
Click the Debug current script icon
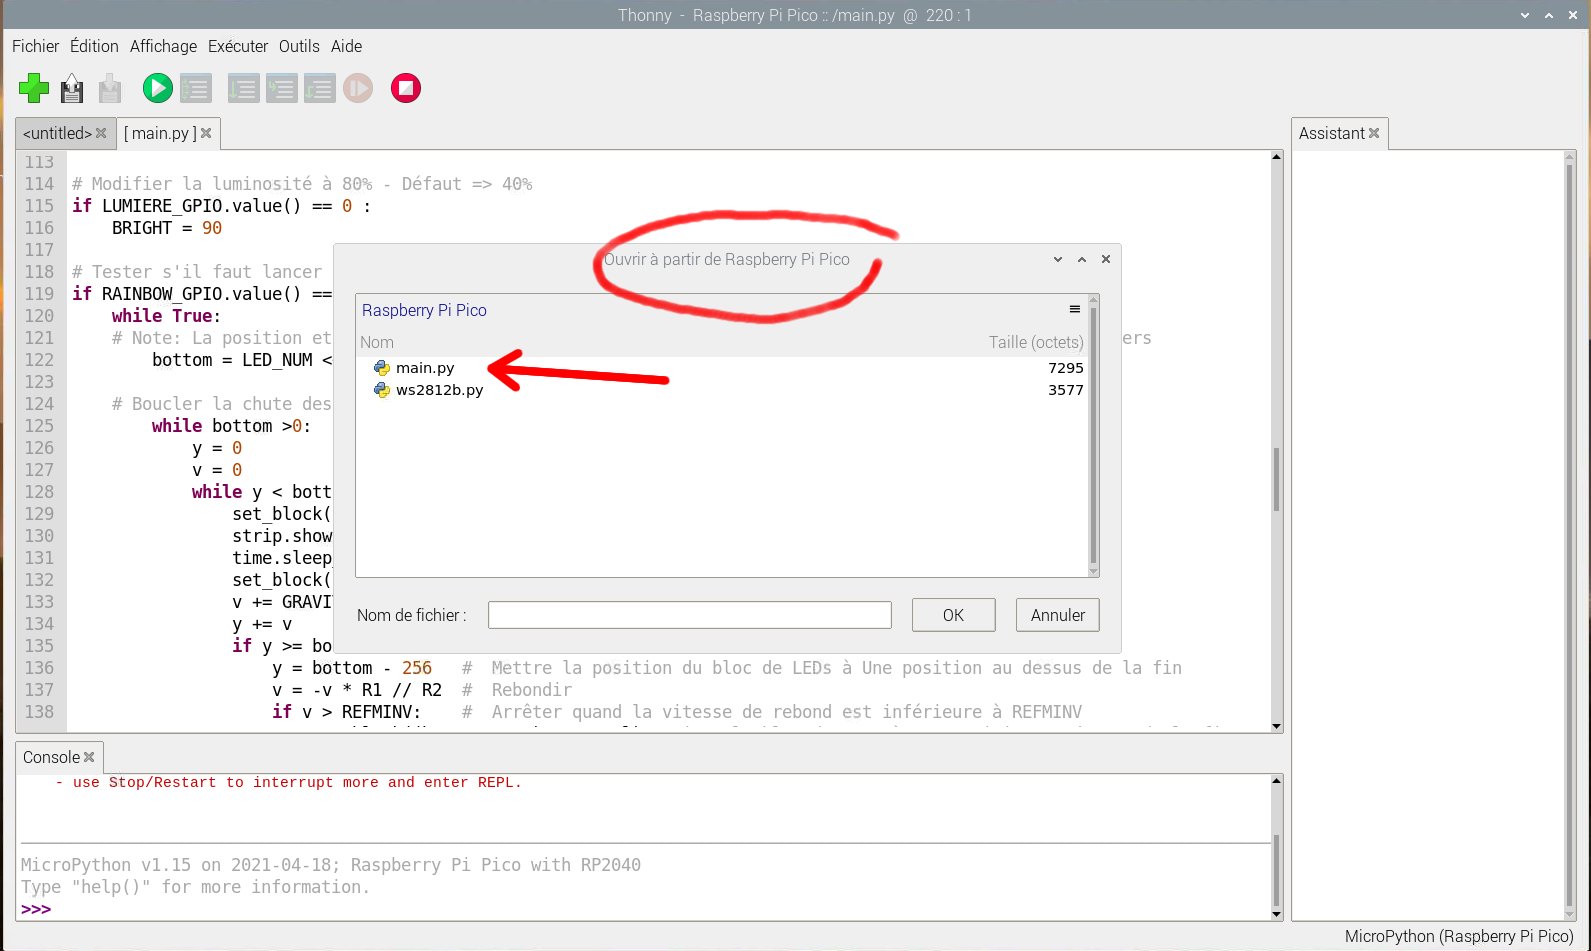point(196,88)
